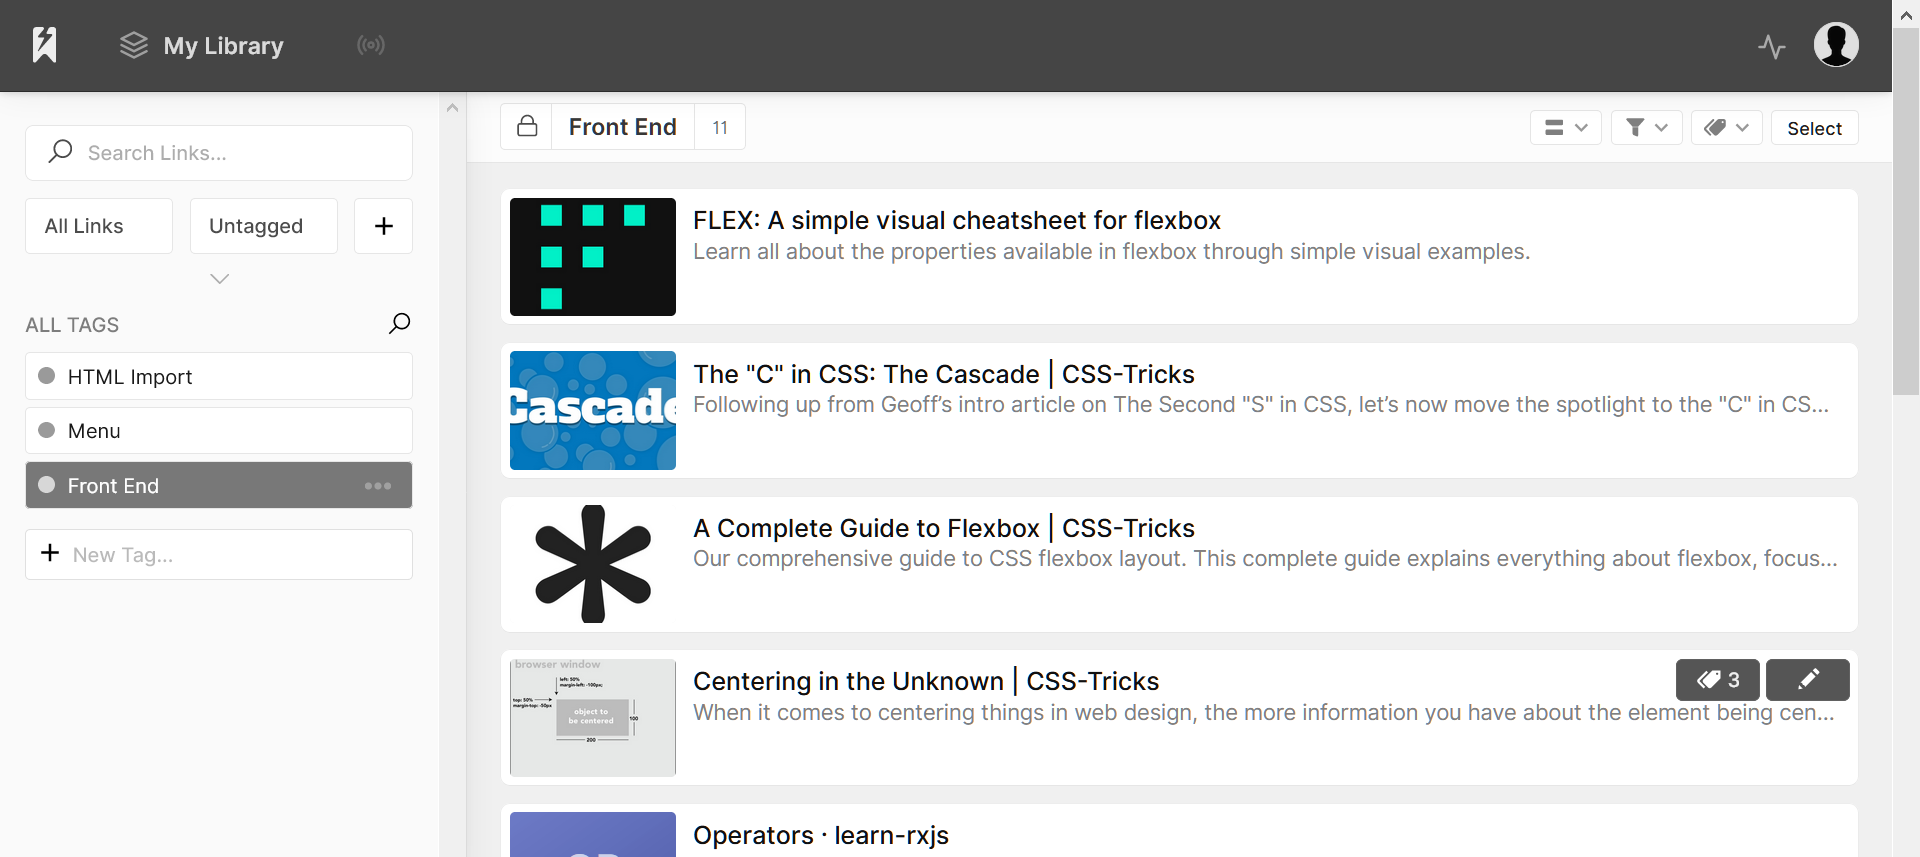Open the activity pulse icon
Image resolution: width=1920 pixels, height=857 pixels.
pos(1772,46)
